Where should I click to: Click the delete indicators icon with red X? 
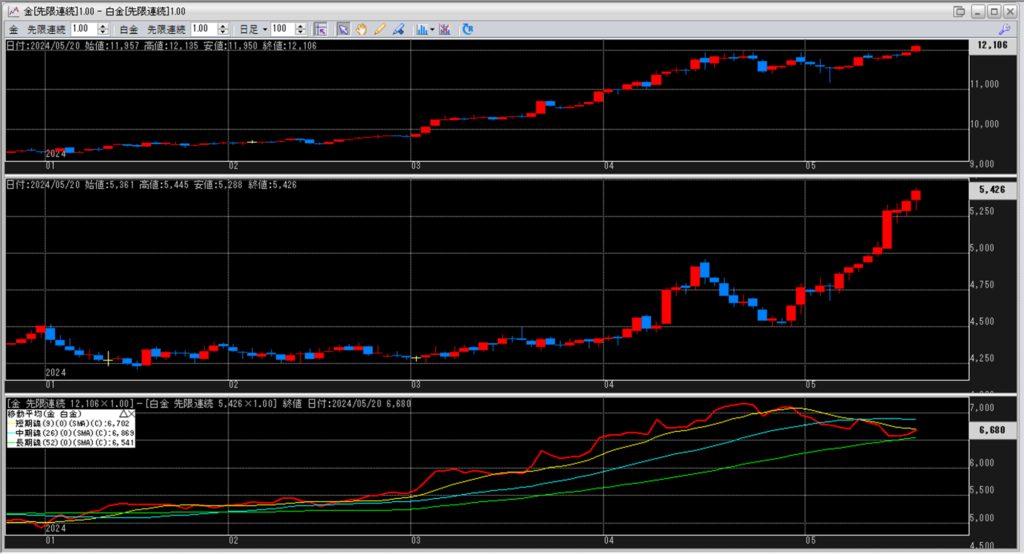pos(445,29)
